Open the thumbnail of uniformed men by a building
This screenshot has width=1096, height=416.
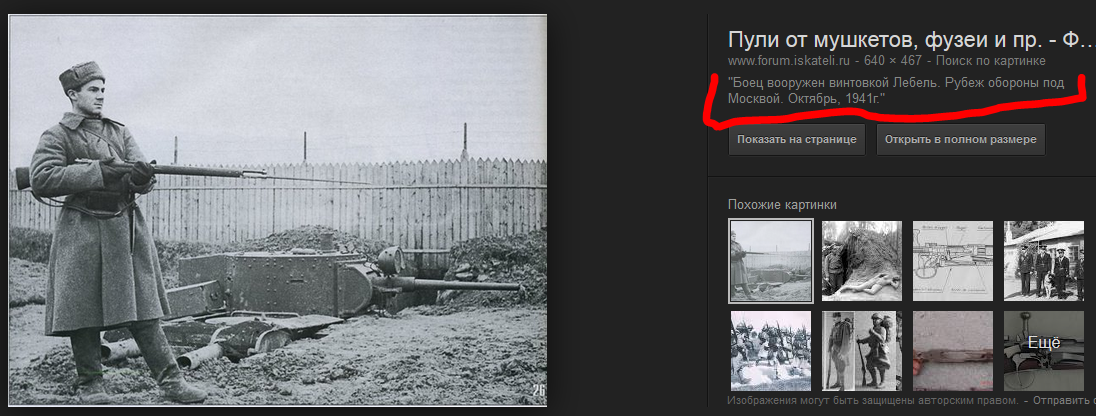pos(1044,261)
